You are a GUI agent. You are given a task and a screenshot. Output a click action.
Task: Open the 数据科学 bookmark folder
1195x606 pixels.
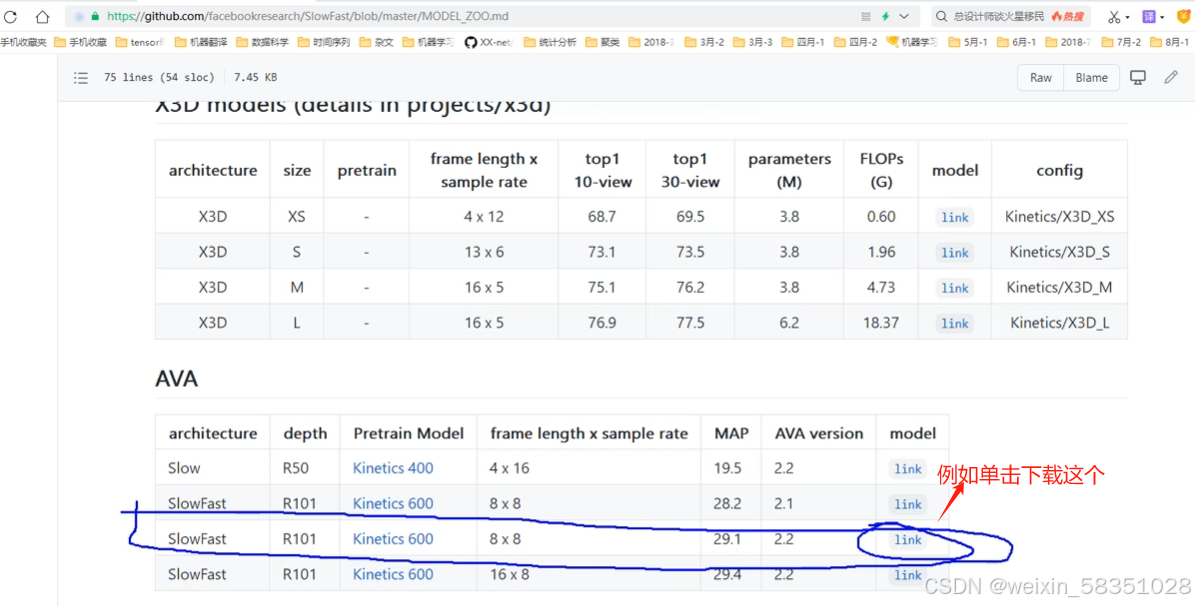[262, 42]
